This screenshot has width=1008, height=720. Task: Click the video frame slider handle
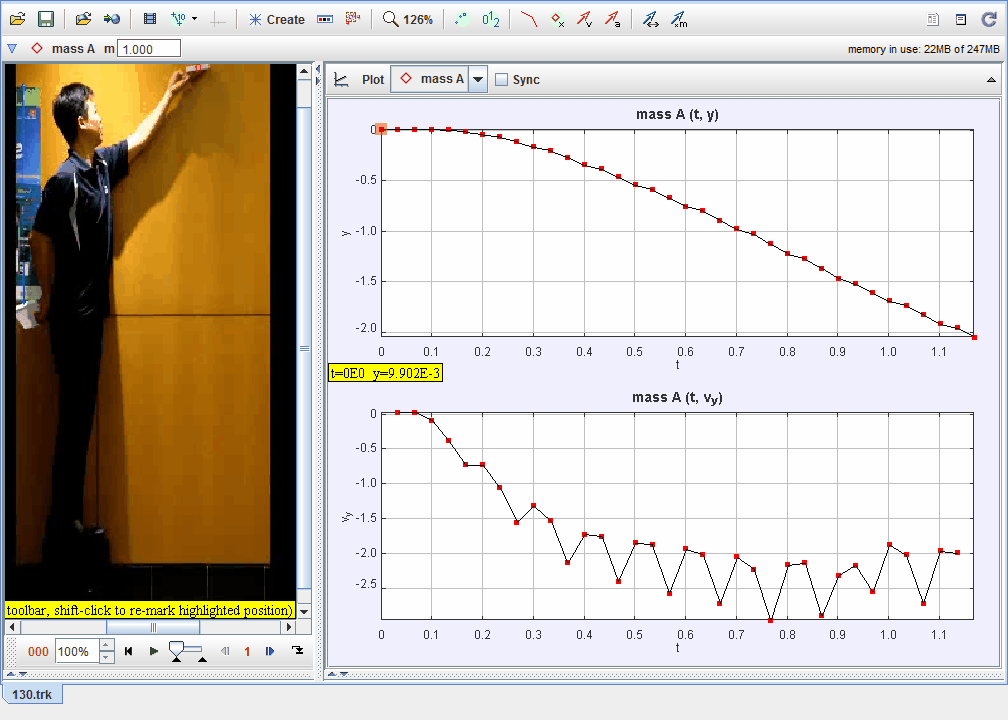178,650
